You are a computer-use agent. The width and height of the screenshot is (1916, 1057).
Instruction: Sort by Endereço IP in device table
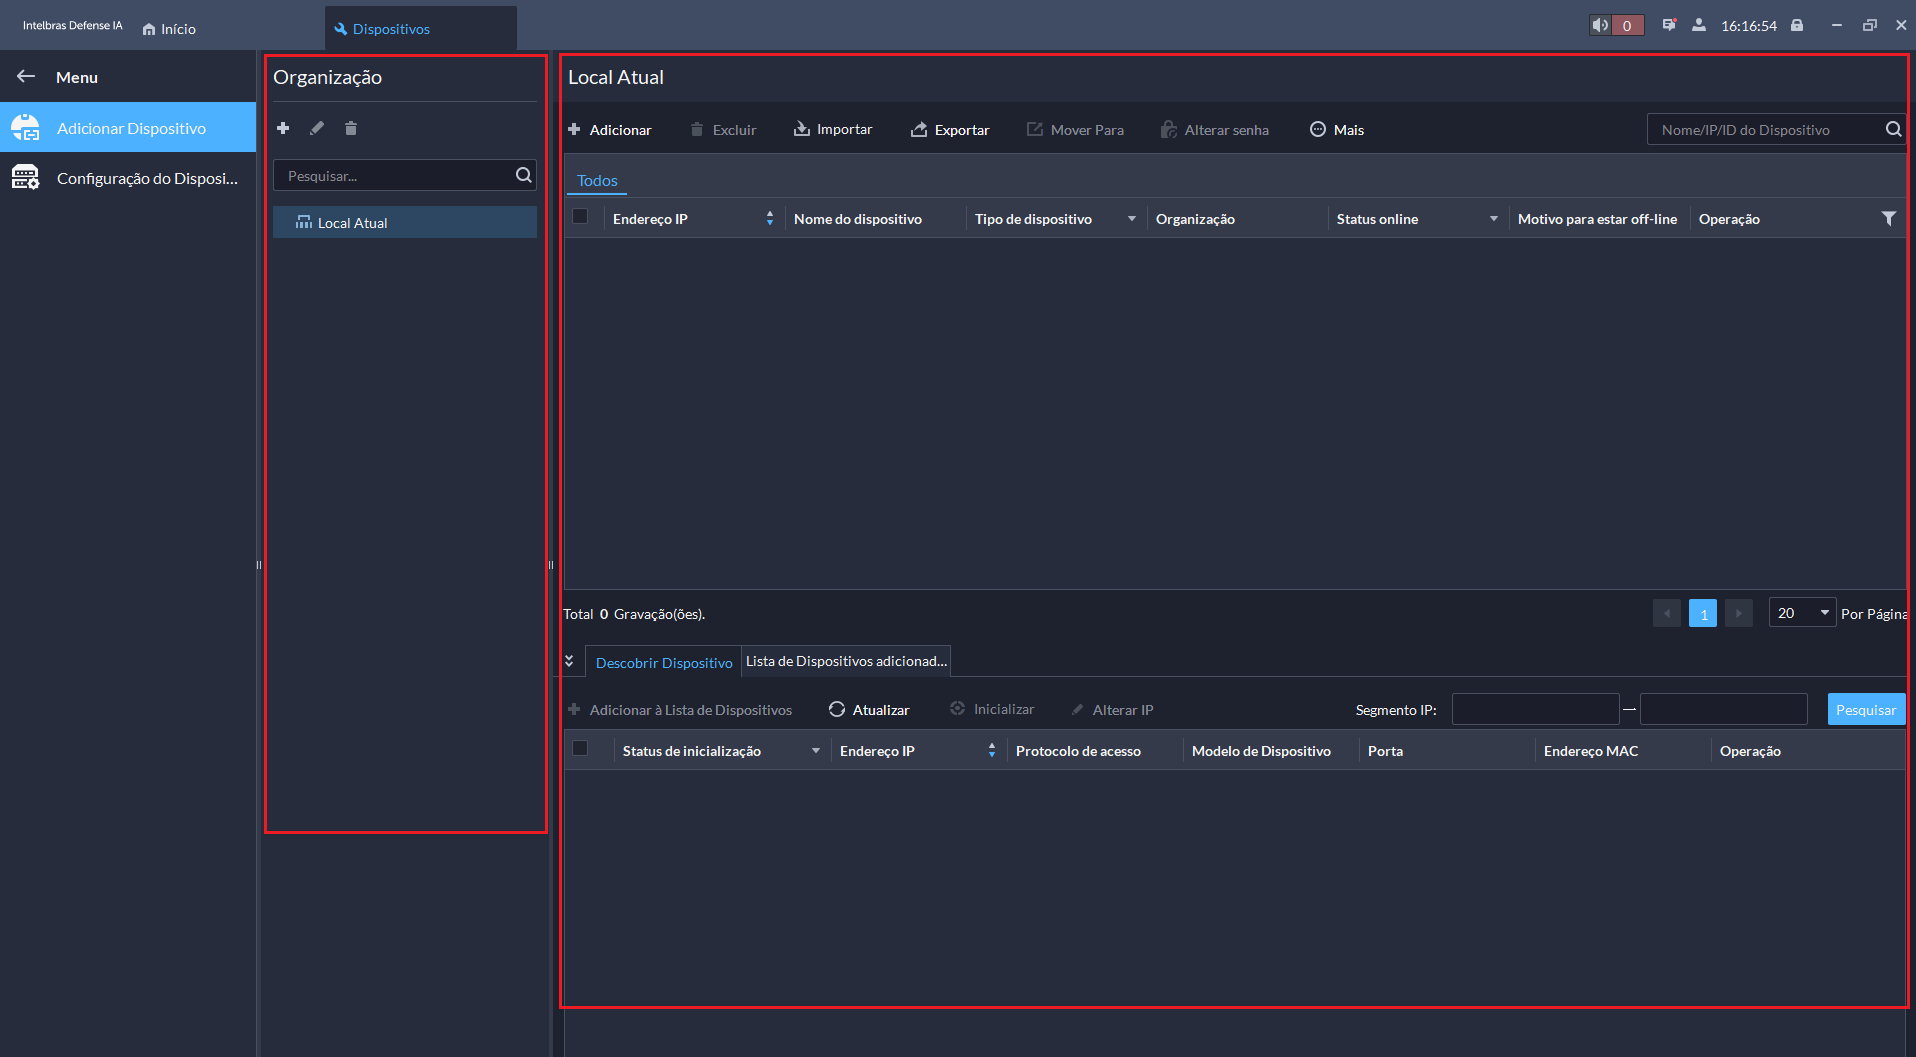click(x=769, y=218)
